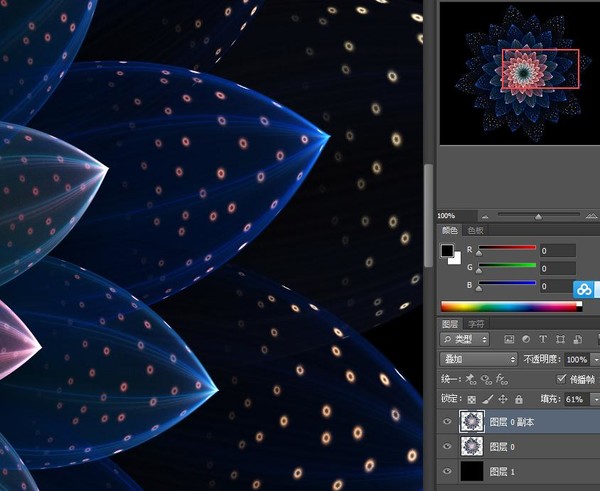Filter layers by adjustment layer icon
The width and height of the screenshot is (600, 491).
(x=526, y=339)
